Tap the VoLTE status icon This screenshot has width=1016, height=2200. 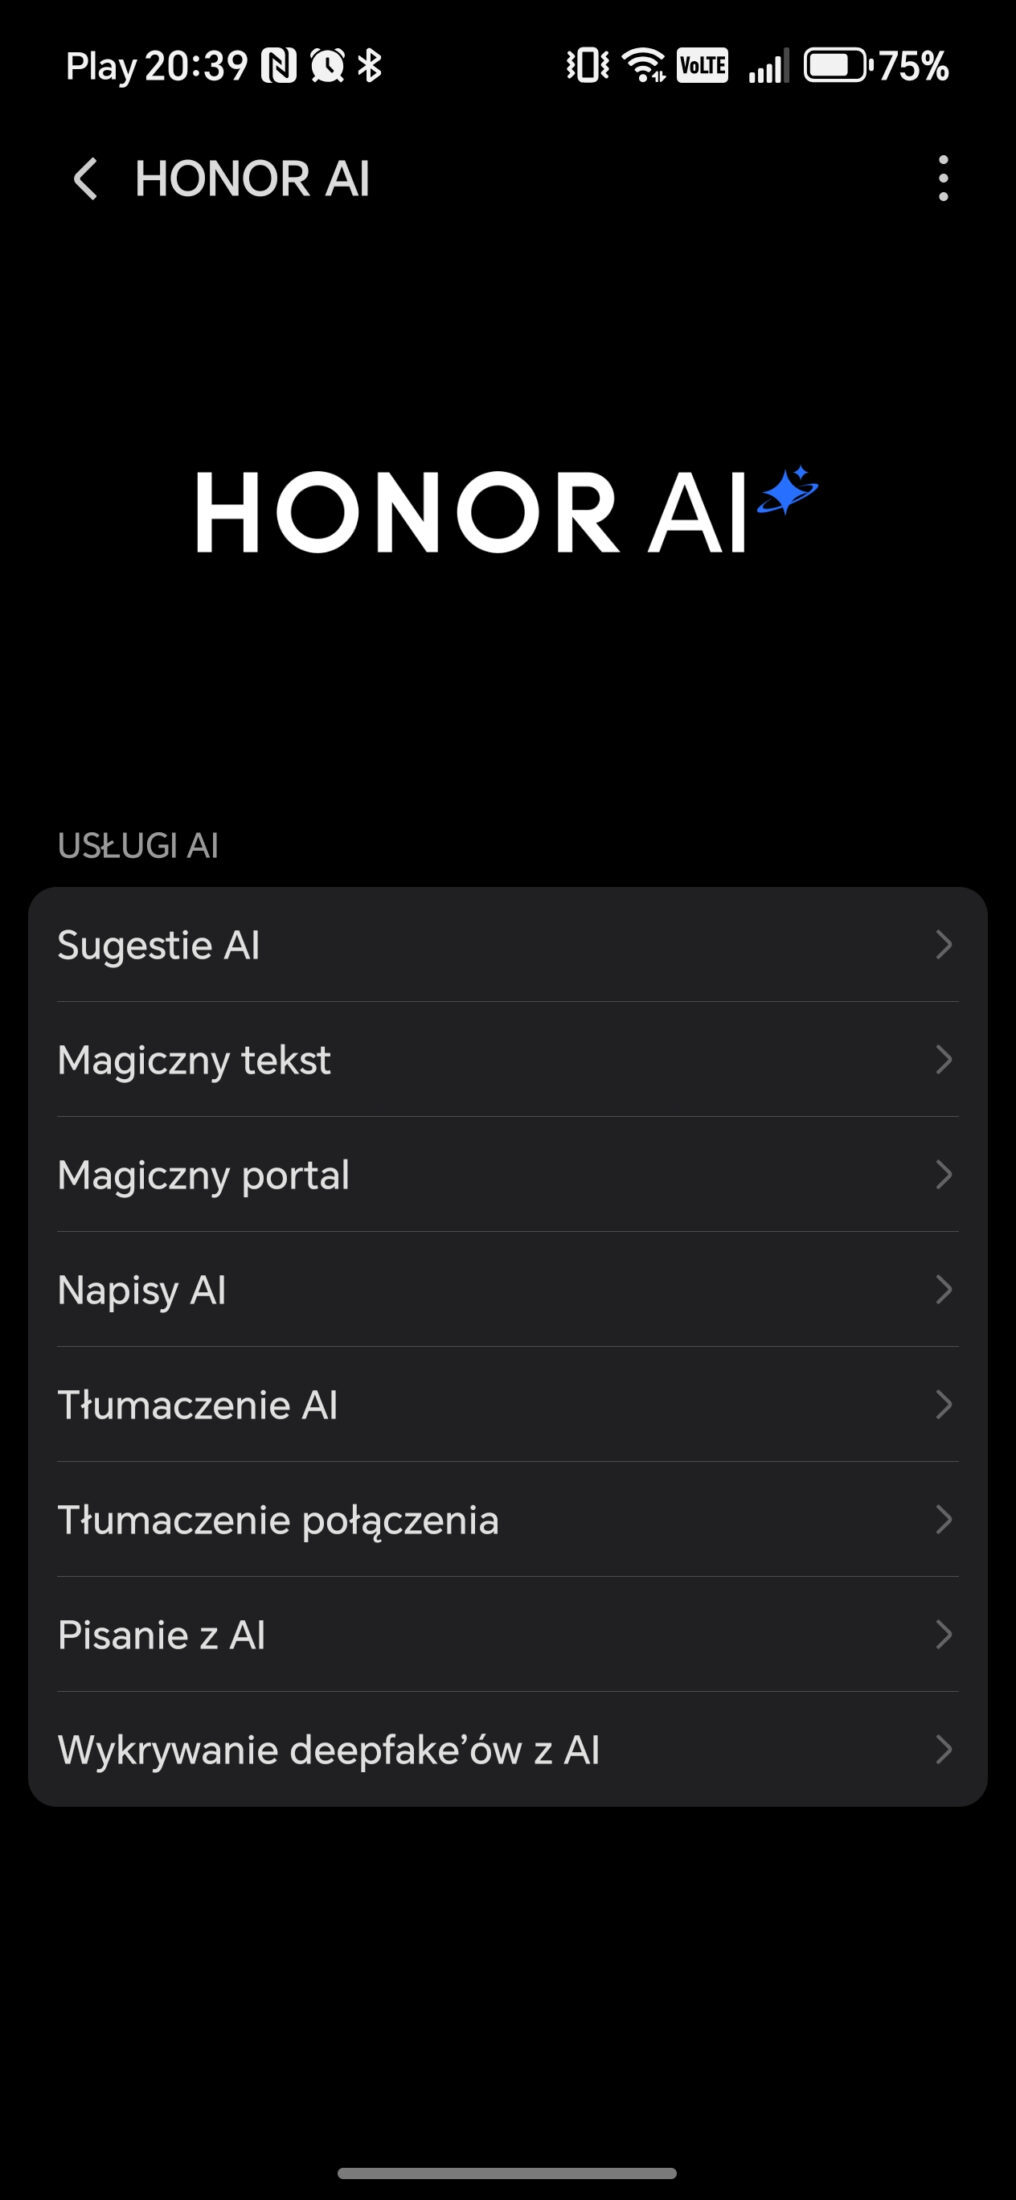coord(702,66)
